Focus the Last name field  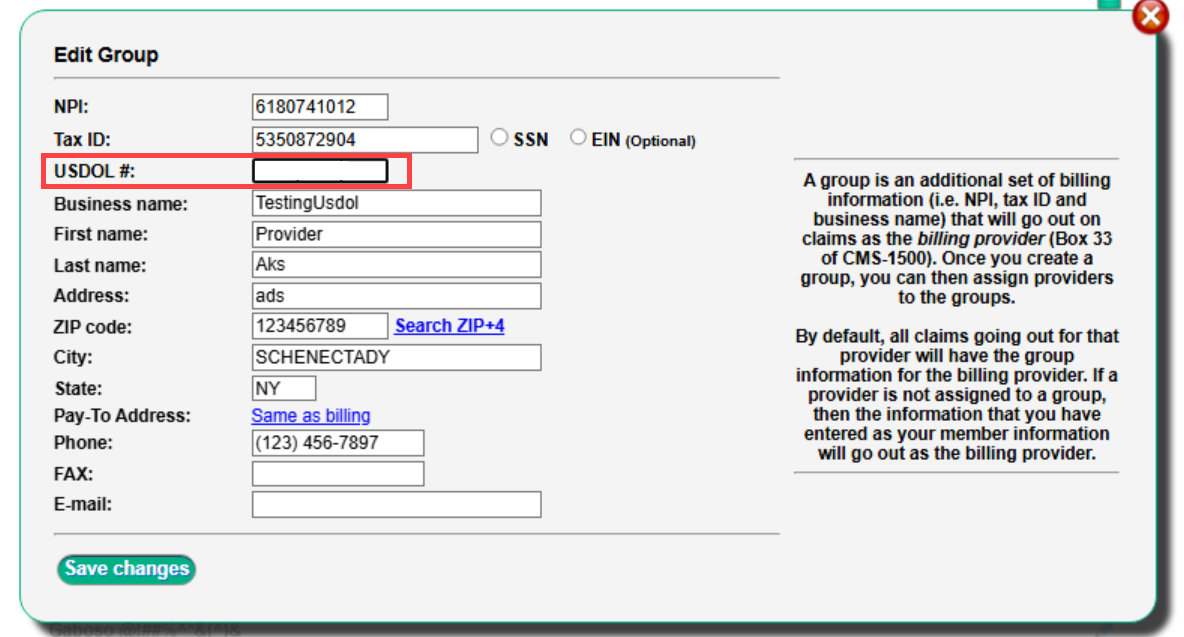[396, 265]
